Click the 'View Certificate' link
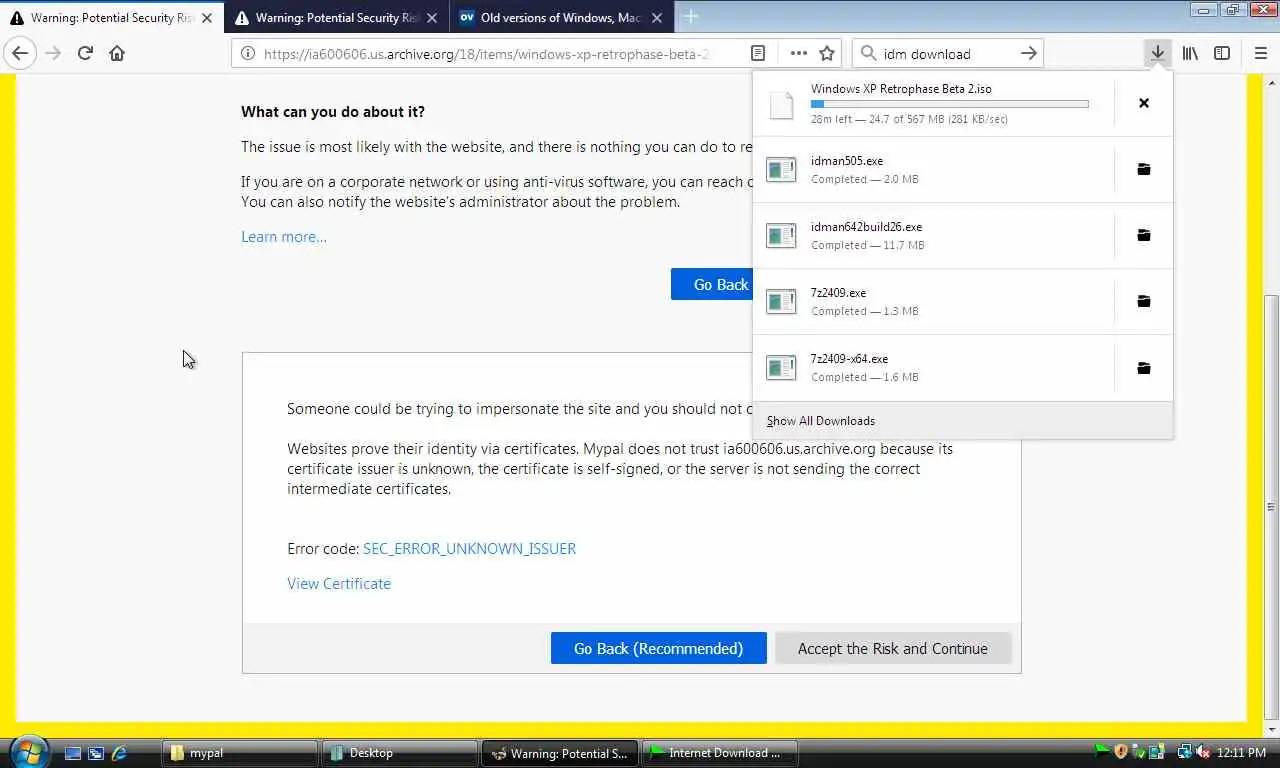Screen dimensions: 1280x768 [339, 584]
